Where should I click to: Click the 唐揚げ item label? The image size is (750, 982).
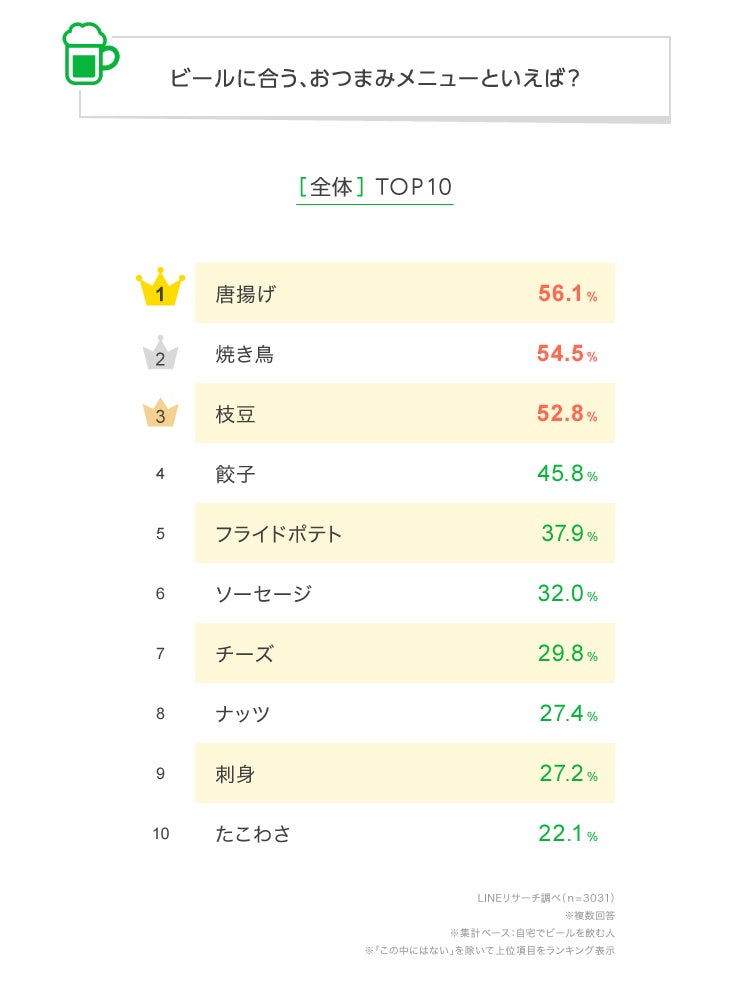pos(245,294)
